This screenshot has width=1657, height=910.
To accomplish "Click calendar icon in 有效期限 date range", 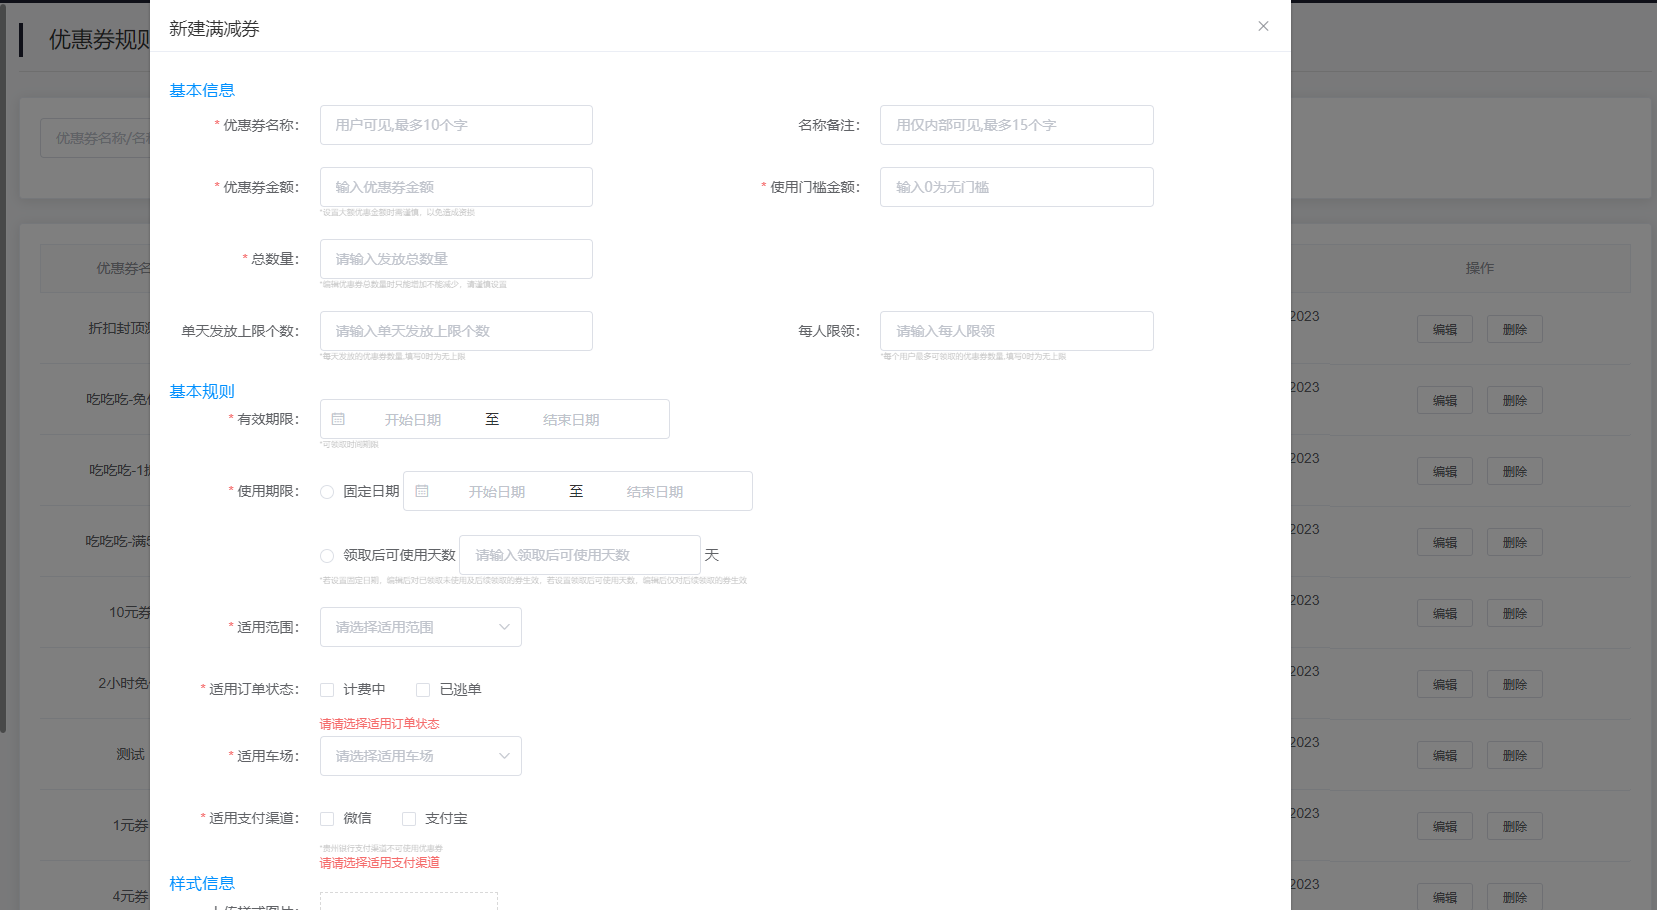I will tap(338, 419).
